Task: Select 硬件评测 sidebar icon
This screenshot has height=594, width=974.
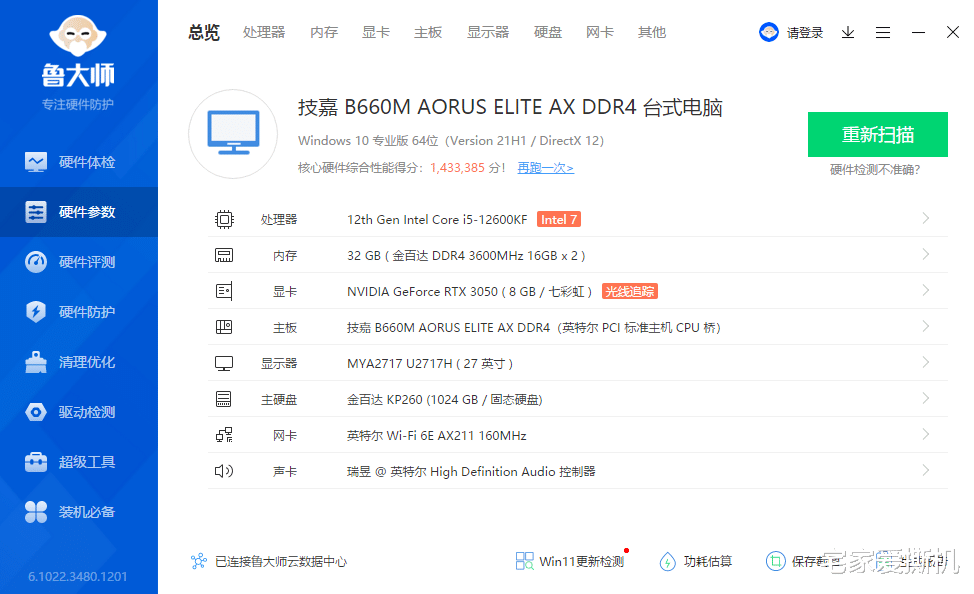Action: pyautogui.click(x=78, y=261)
